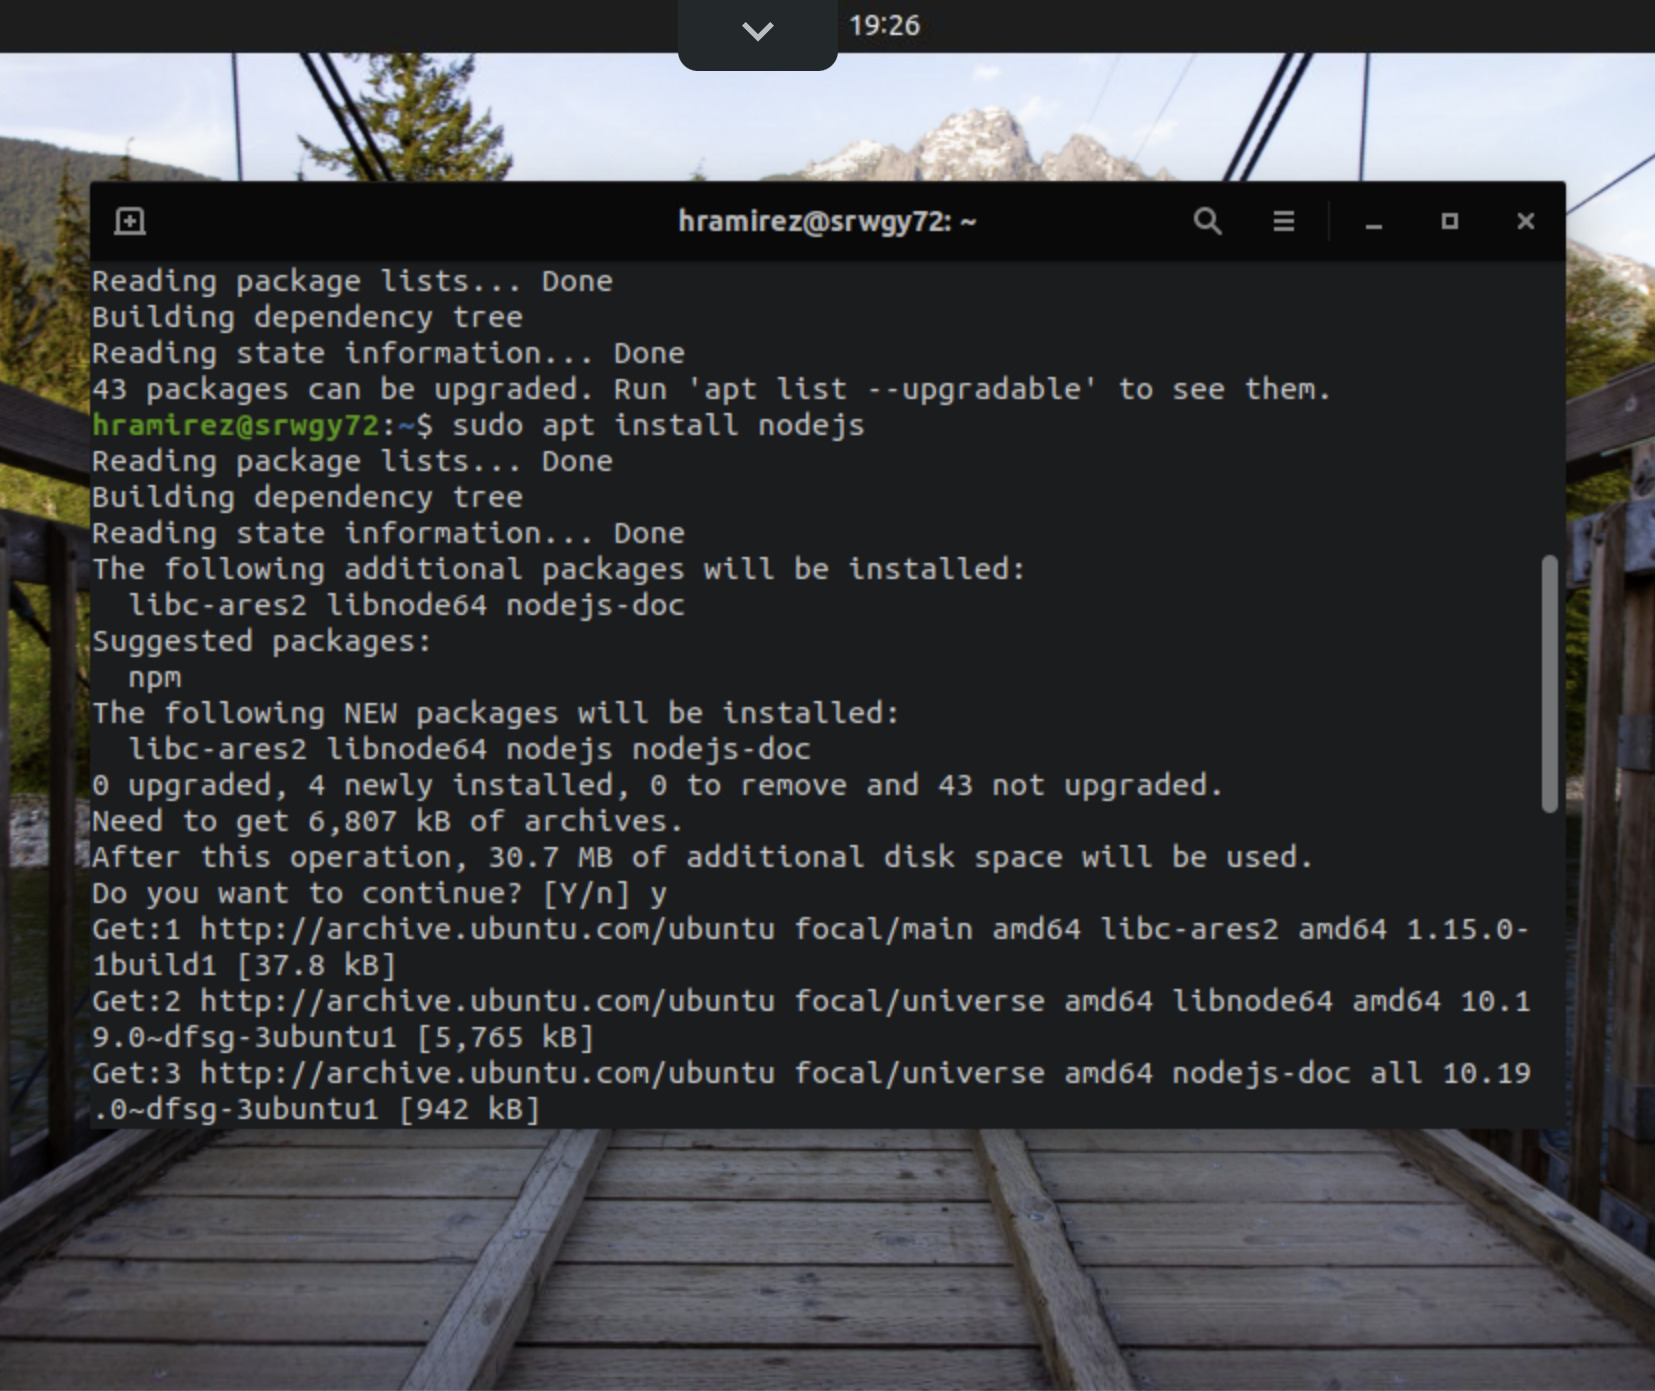This screenshot has height=1391, width=1655.
Task: Click the Get:3 archive.ubuntu.com URL
Action: [486, 1073]
